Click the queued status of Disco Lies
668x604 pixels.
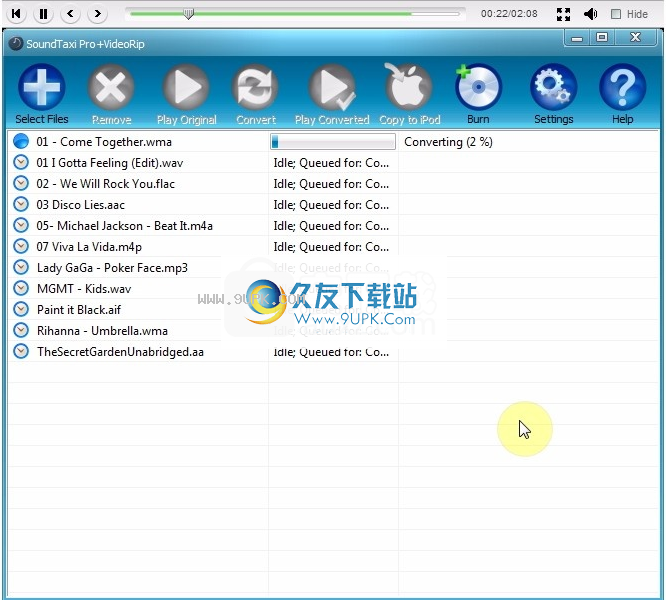coord(331,205)
